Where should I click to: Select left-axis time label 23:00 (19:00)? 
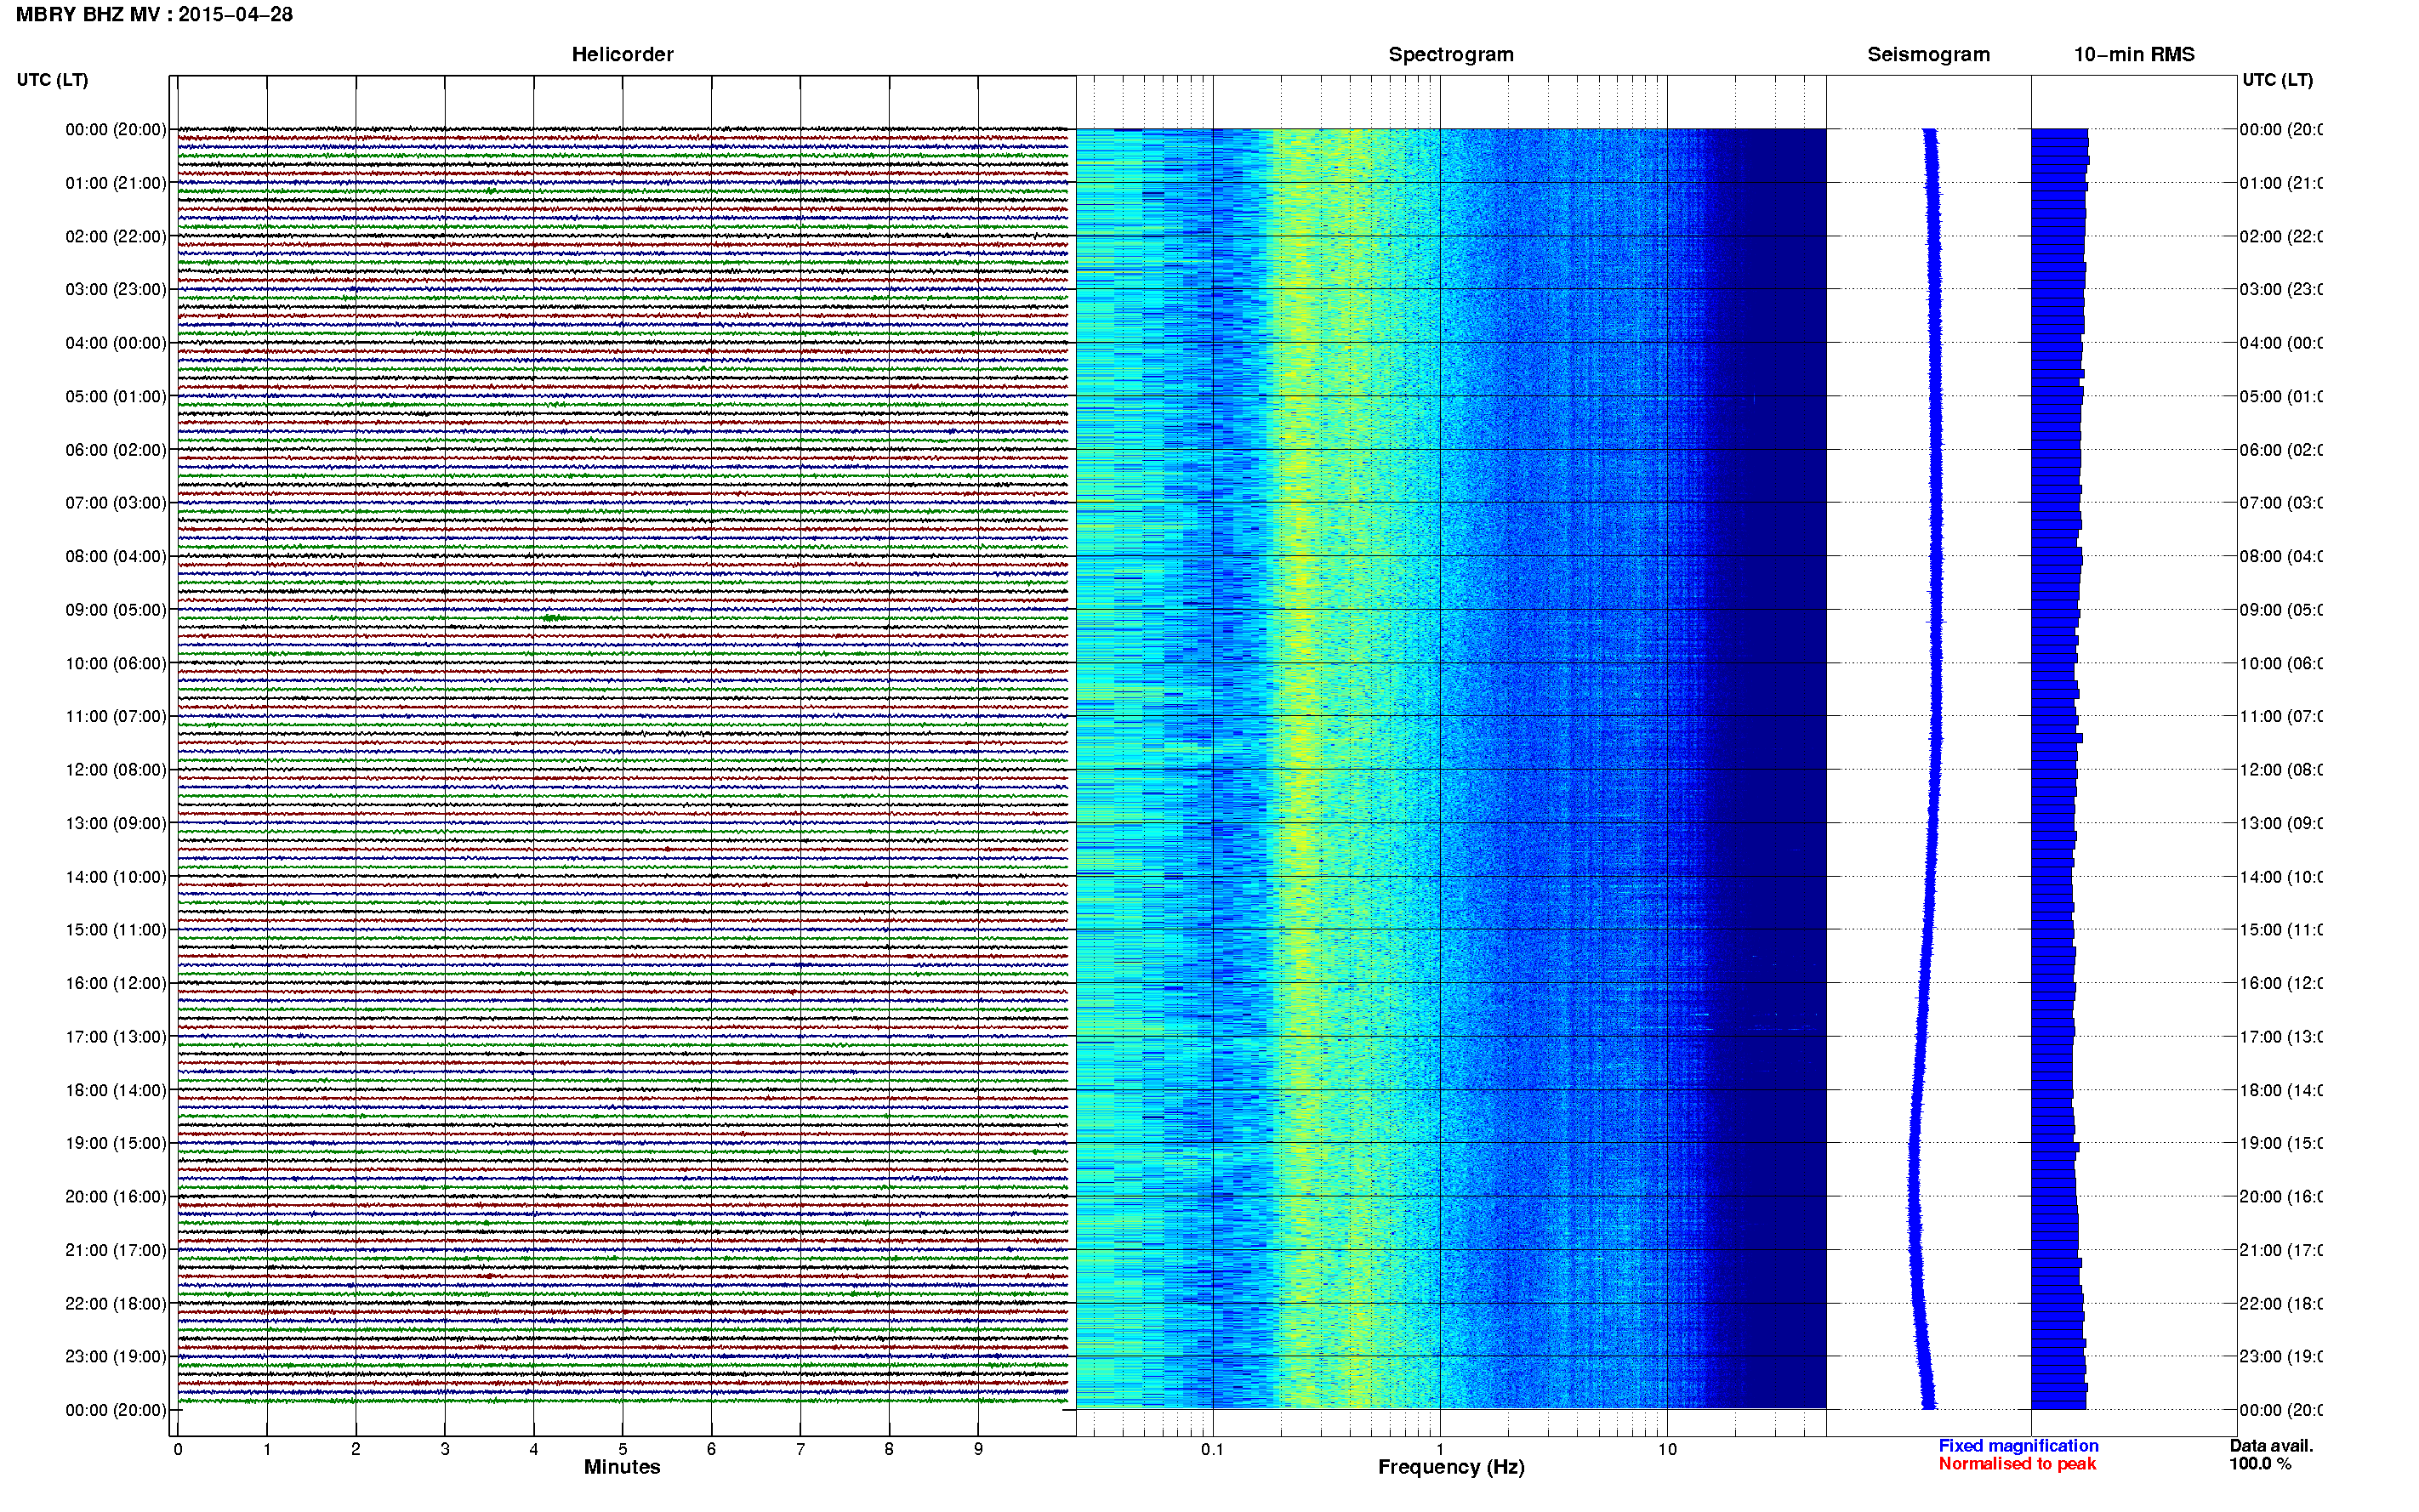[x=116, y=1357]
